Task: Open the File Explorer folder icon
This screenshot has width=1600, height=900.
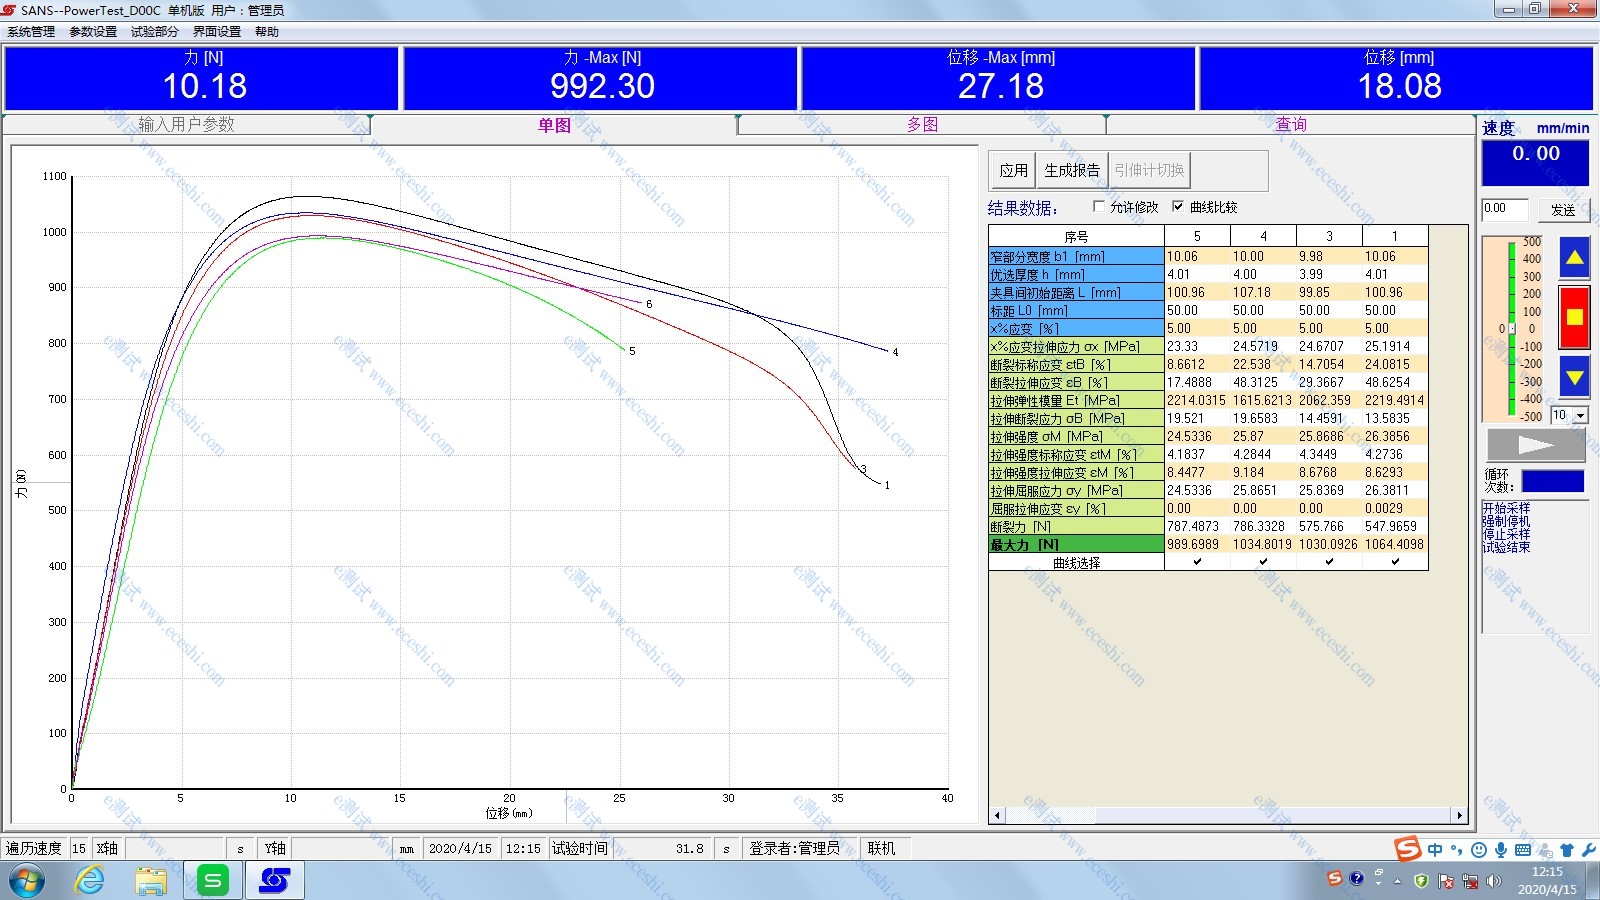Action: [x=151, y=880]
